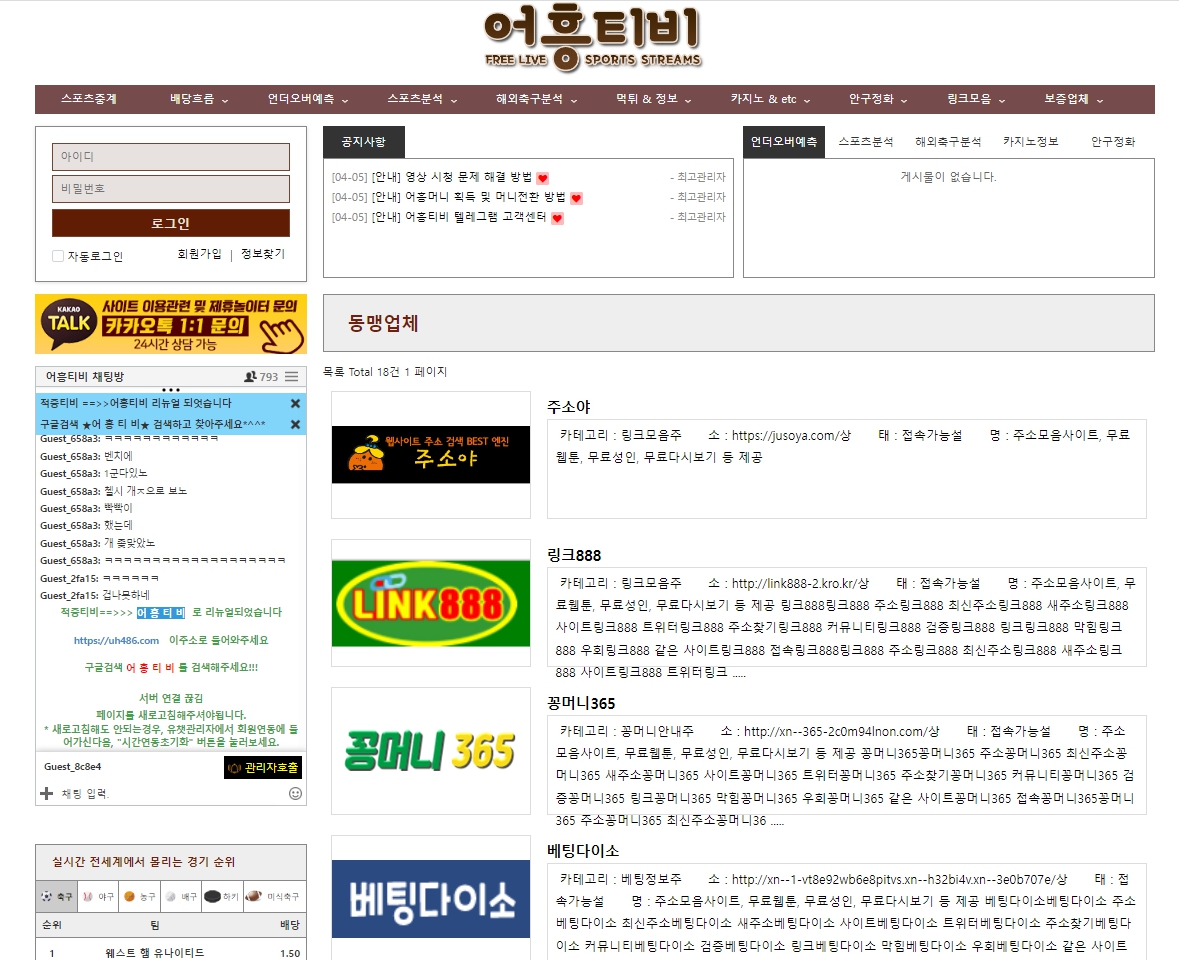
Task: Click the 회원가입 link
Action: 199,254
